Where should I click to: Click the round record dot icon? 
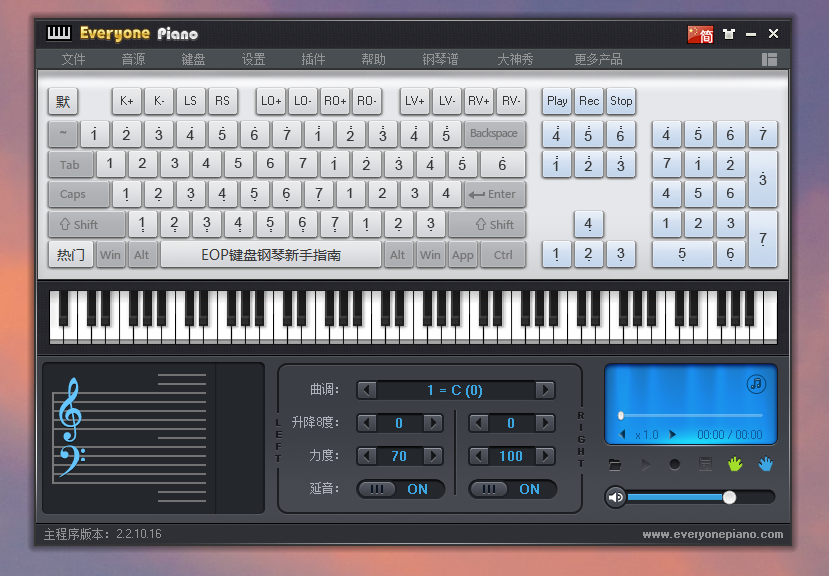coord(675,465)
